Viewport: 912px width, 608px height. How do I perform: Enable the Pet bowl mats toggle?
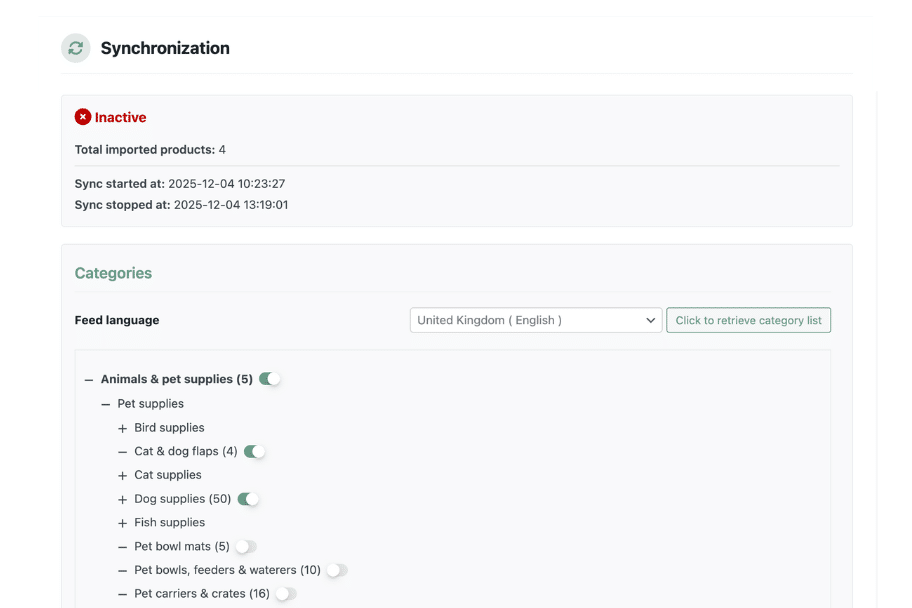pyautogui.click(x=245, y=547)
